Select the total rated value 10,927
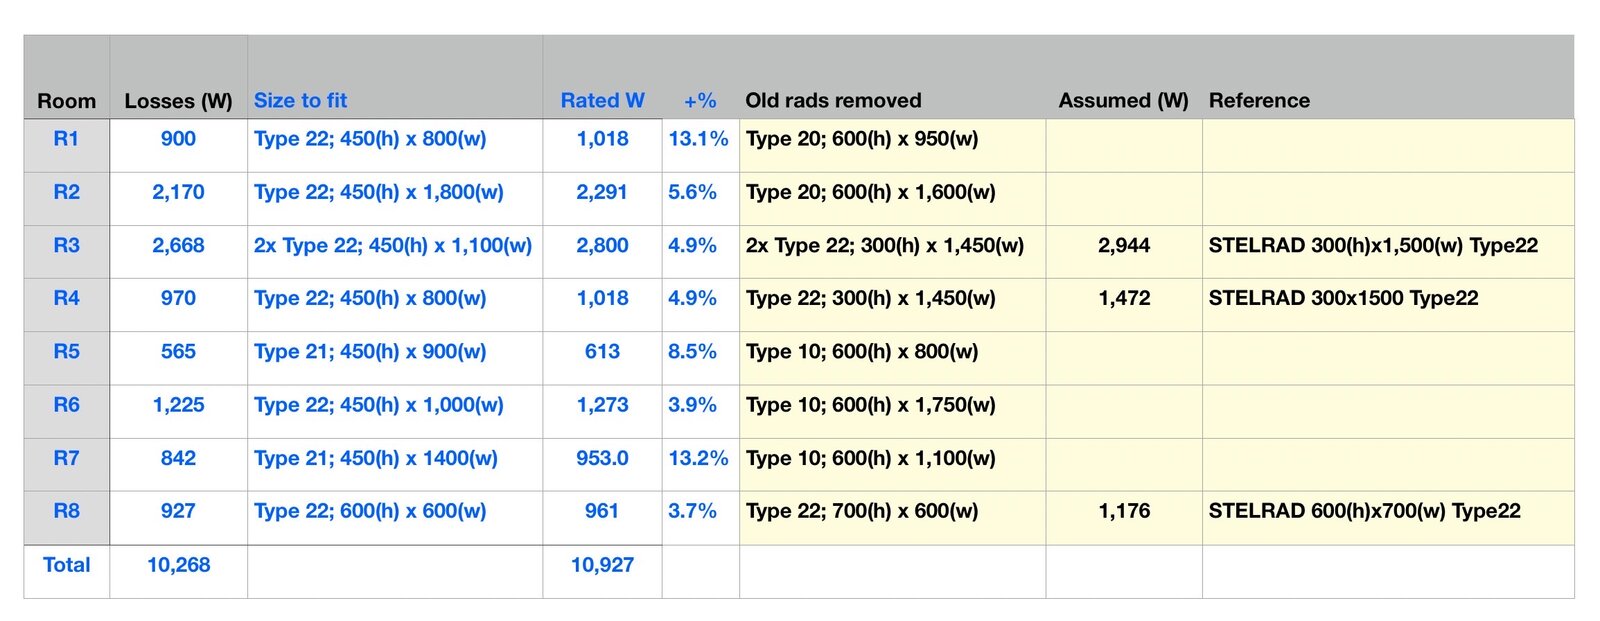 pos(602,565)
